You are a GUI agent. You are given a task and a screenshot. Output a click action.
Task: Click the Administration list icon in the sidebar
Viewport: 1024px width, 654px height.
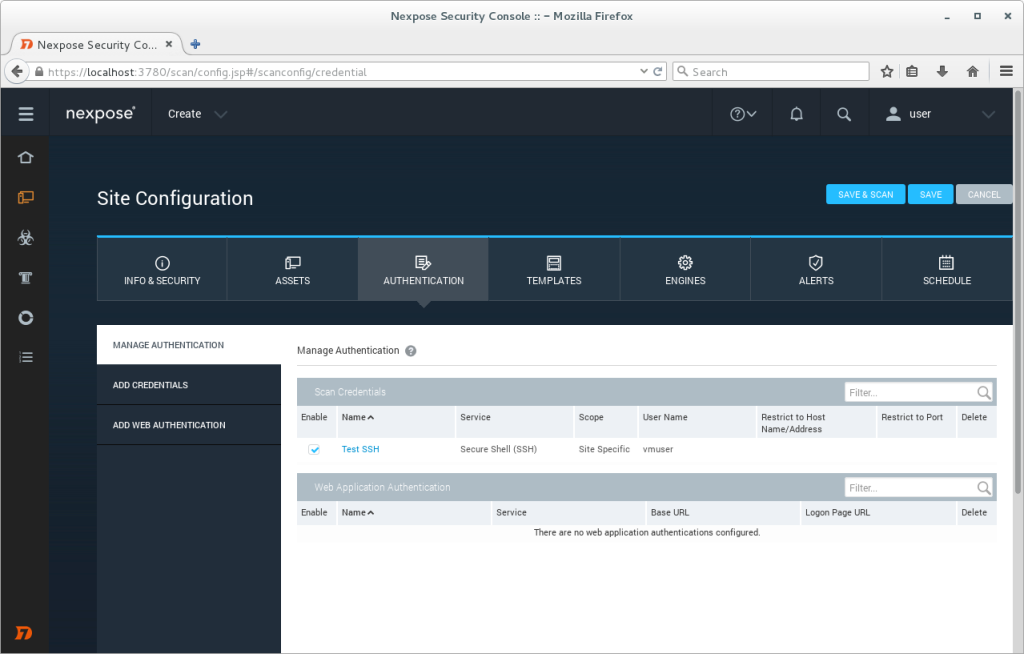pyautogui.click(x=25, y=357)
